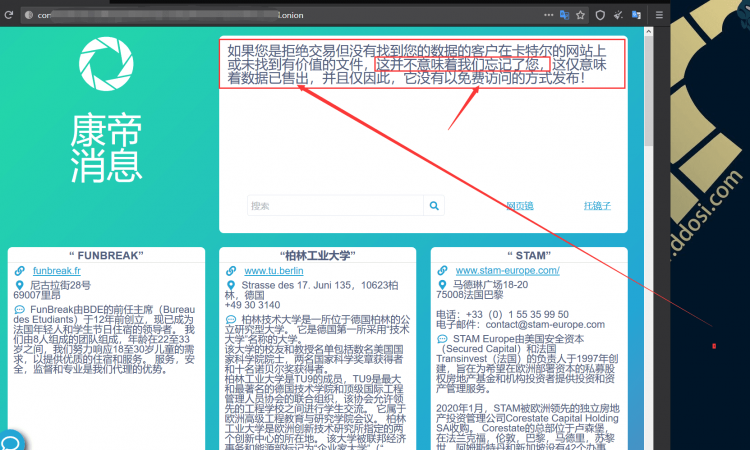Screen dimensions: 750x450
Task: Click the “柏林工业大学” card title
Action: [x=318, y=255]
